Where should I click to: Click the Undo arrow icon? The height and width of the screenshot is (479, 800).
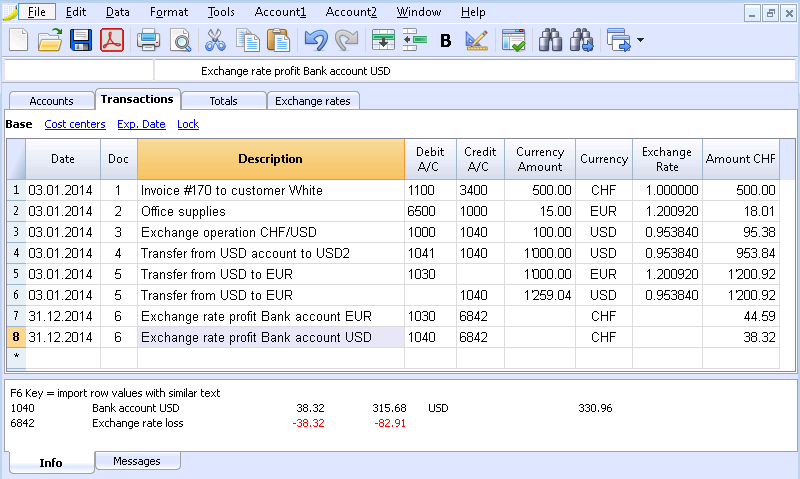click(316, 40)
